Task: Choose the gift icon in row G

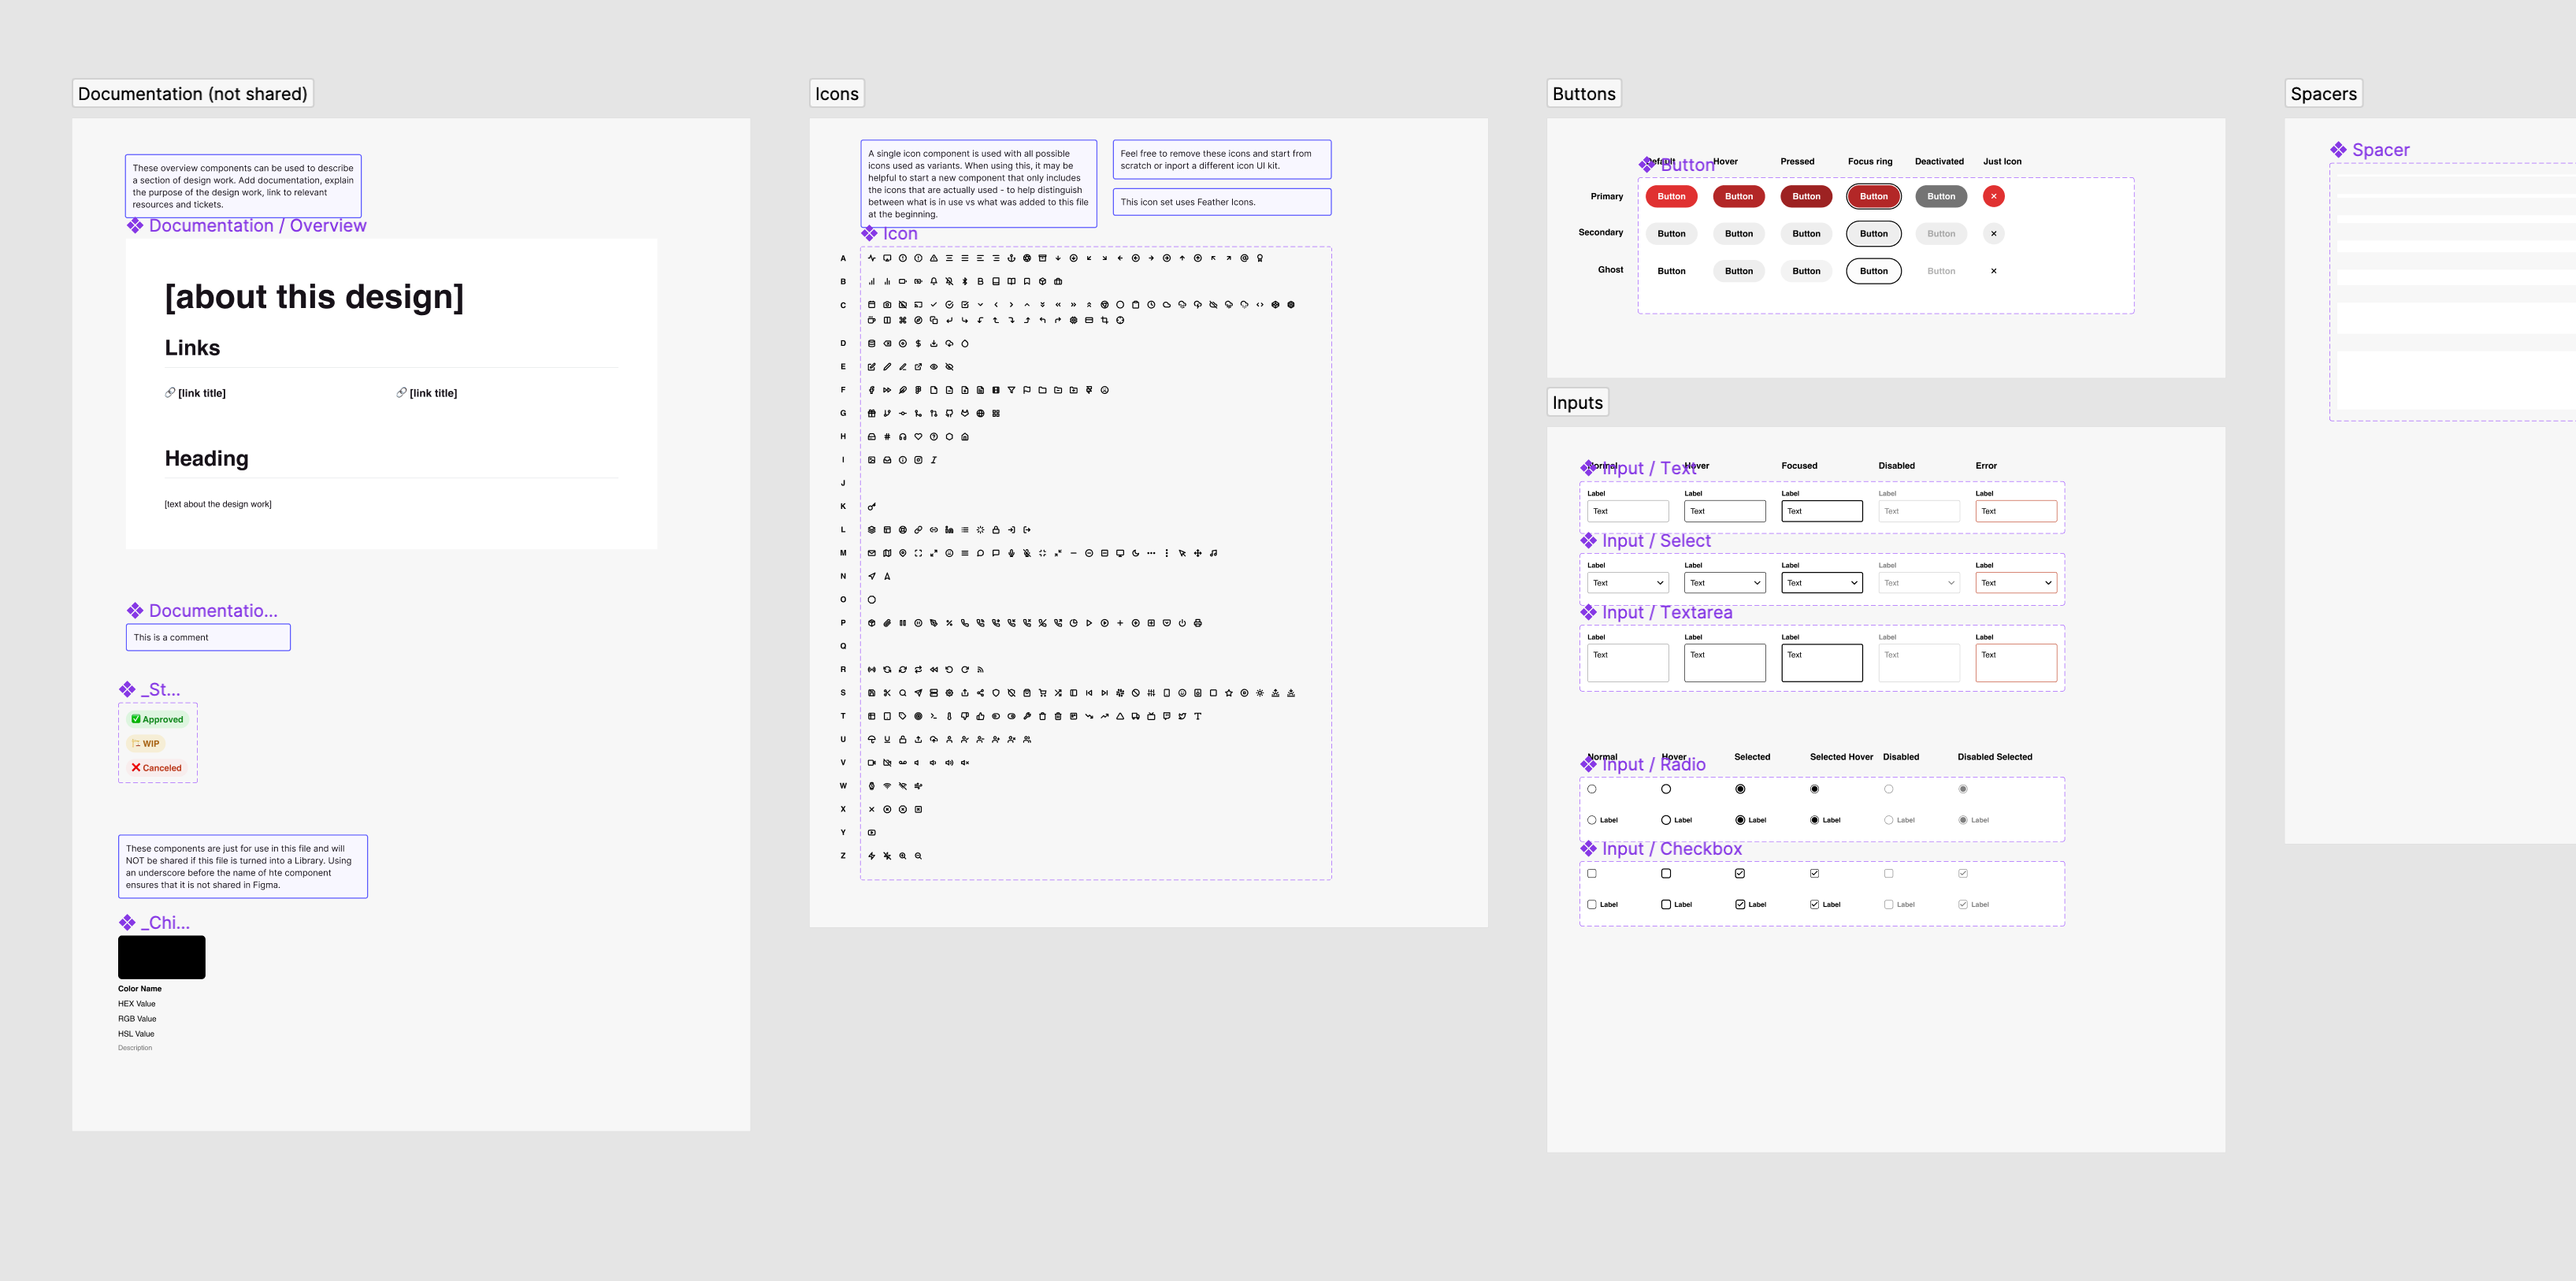Action: [872, 414]
